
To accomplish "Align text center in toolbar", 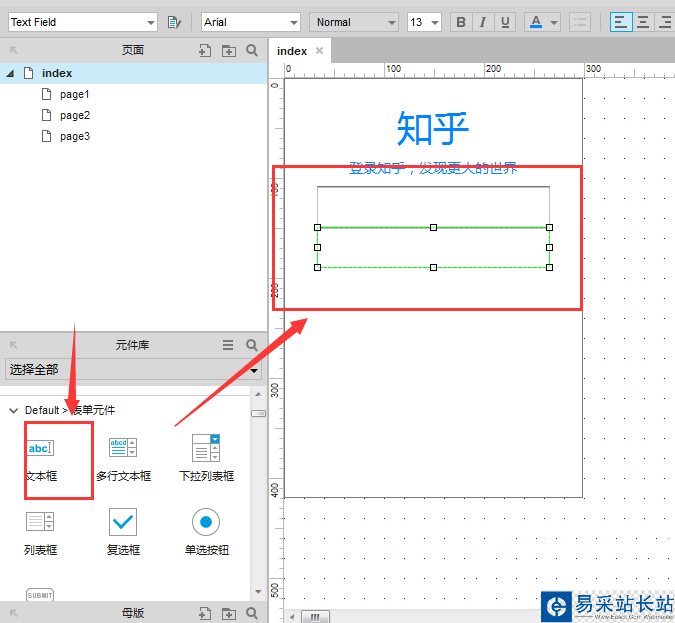I will tap(643, 22).
